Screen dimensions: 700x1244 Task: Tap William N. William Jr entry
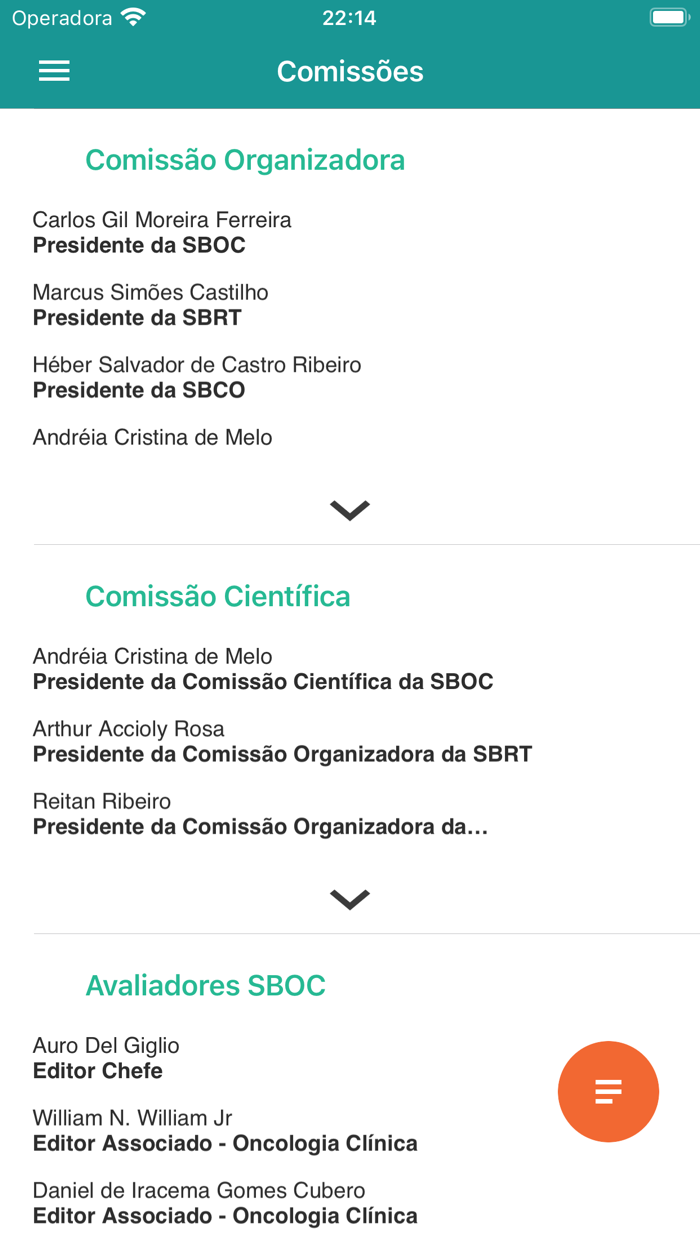[136, 1116]
